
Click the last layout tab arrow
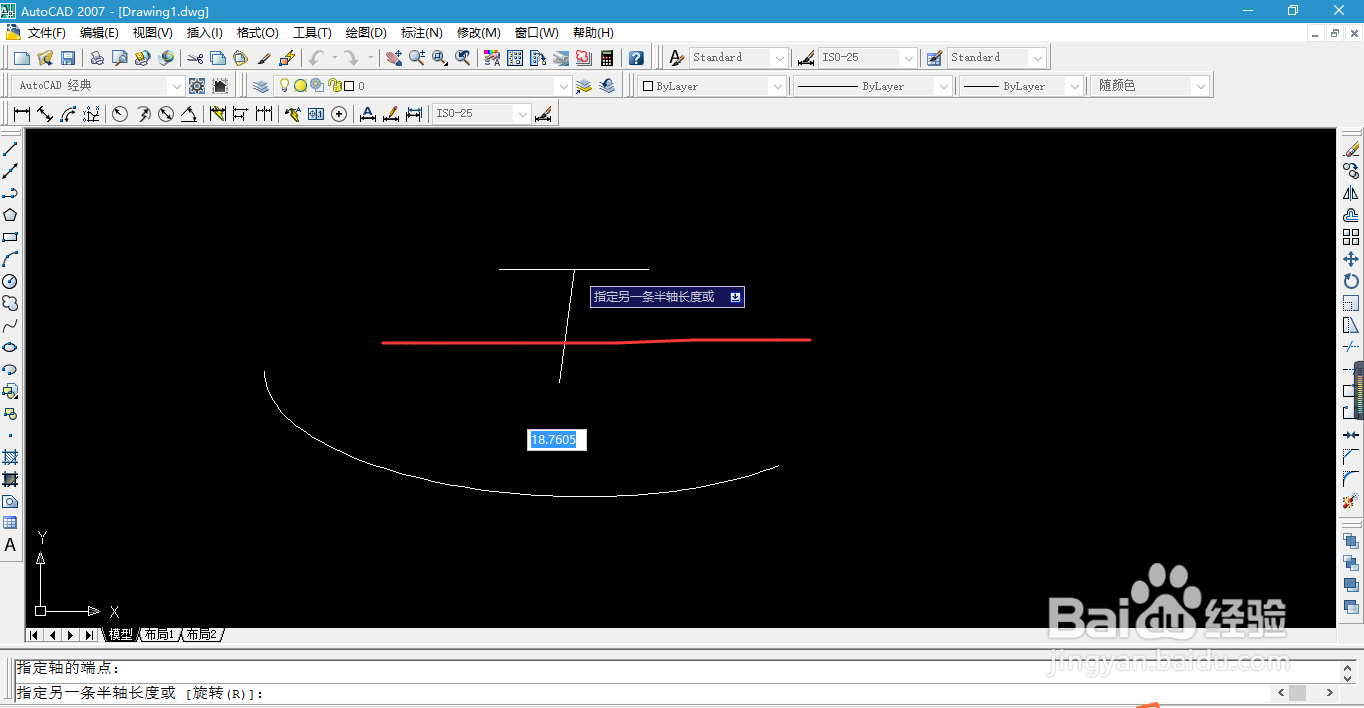[89, 635]
